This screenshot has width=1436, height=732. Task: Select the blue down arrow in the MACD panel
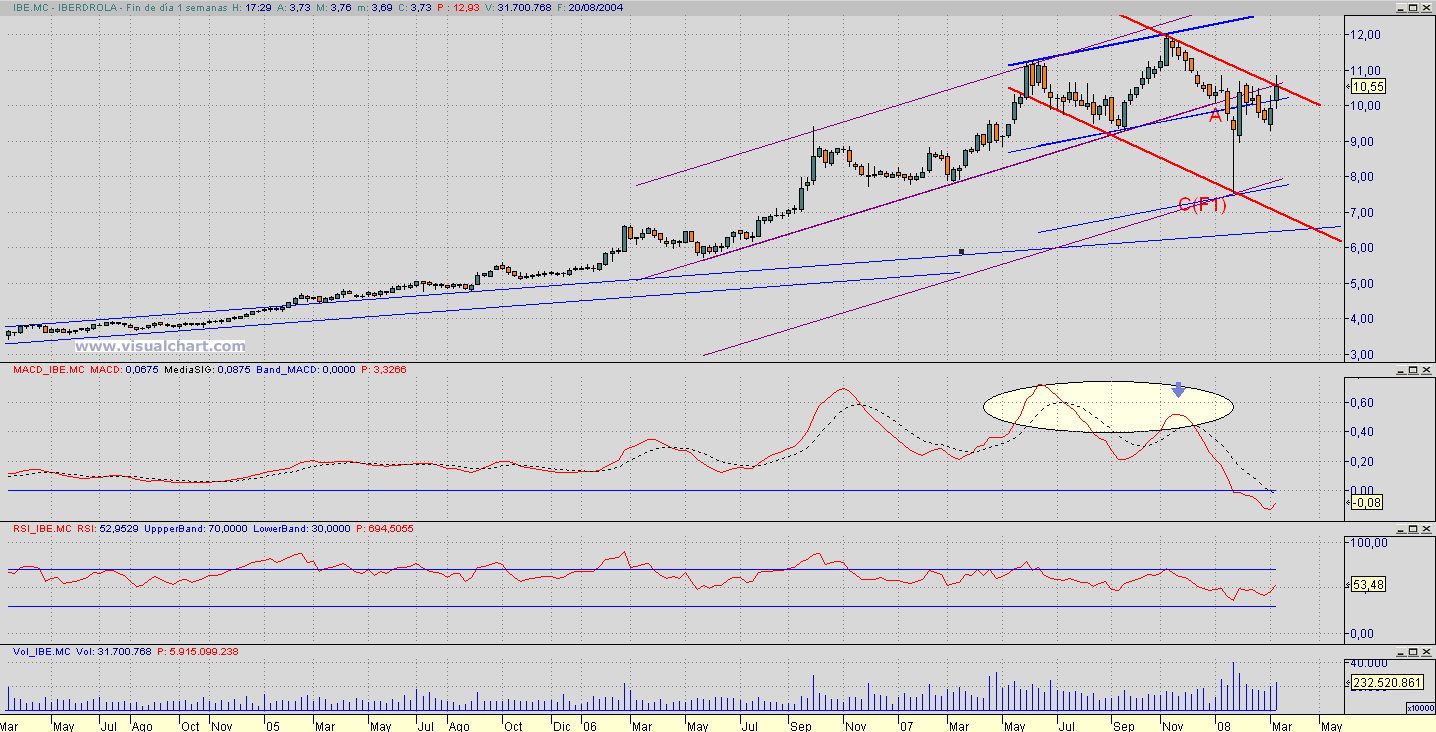1179,388
